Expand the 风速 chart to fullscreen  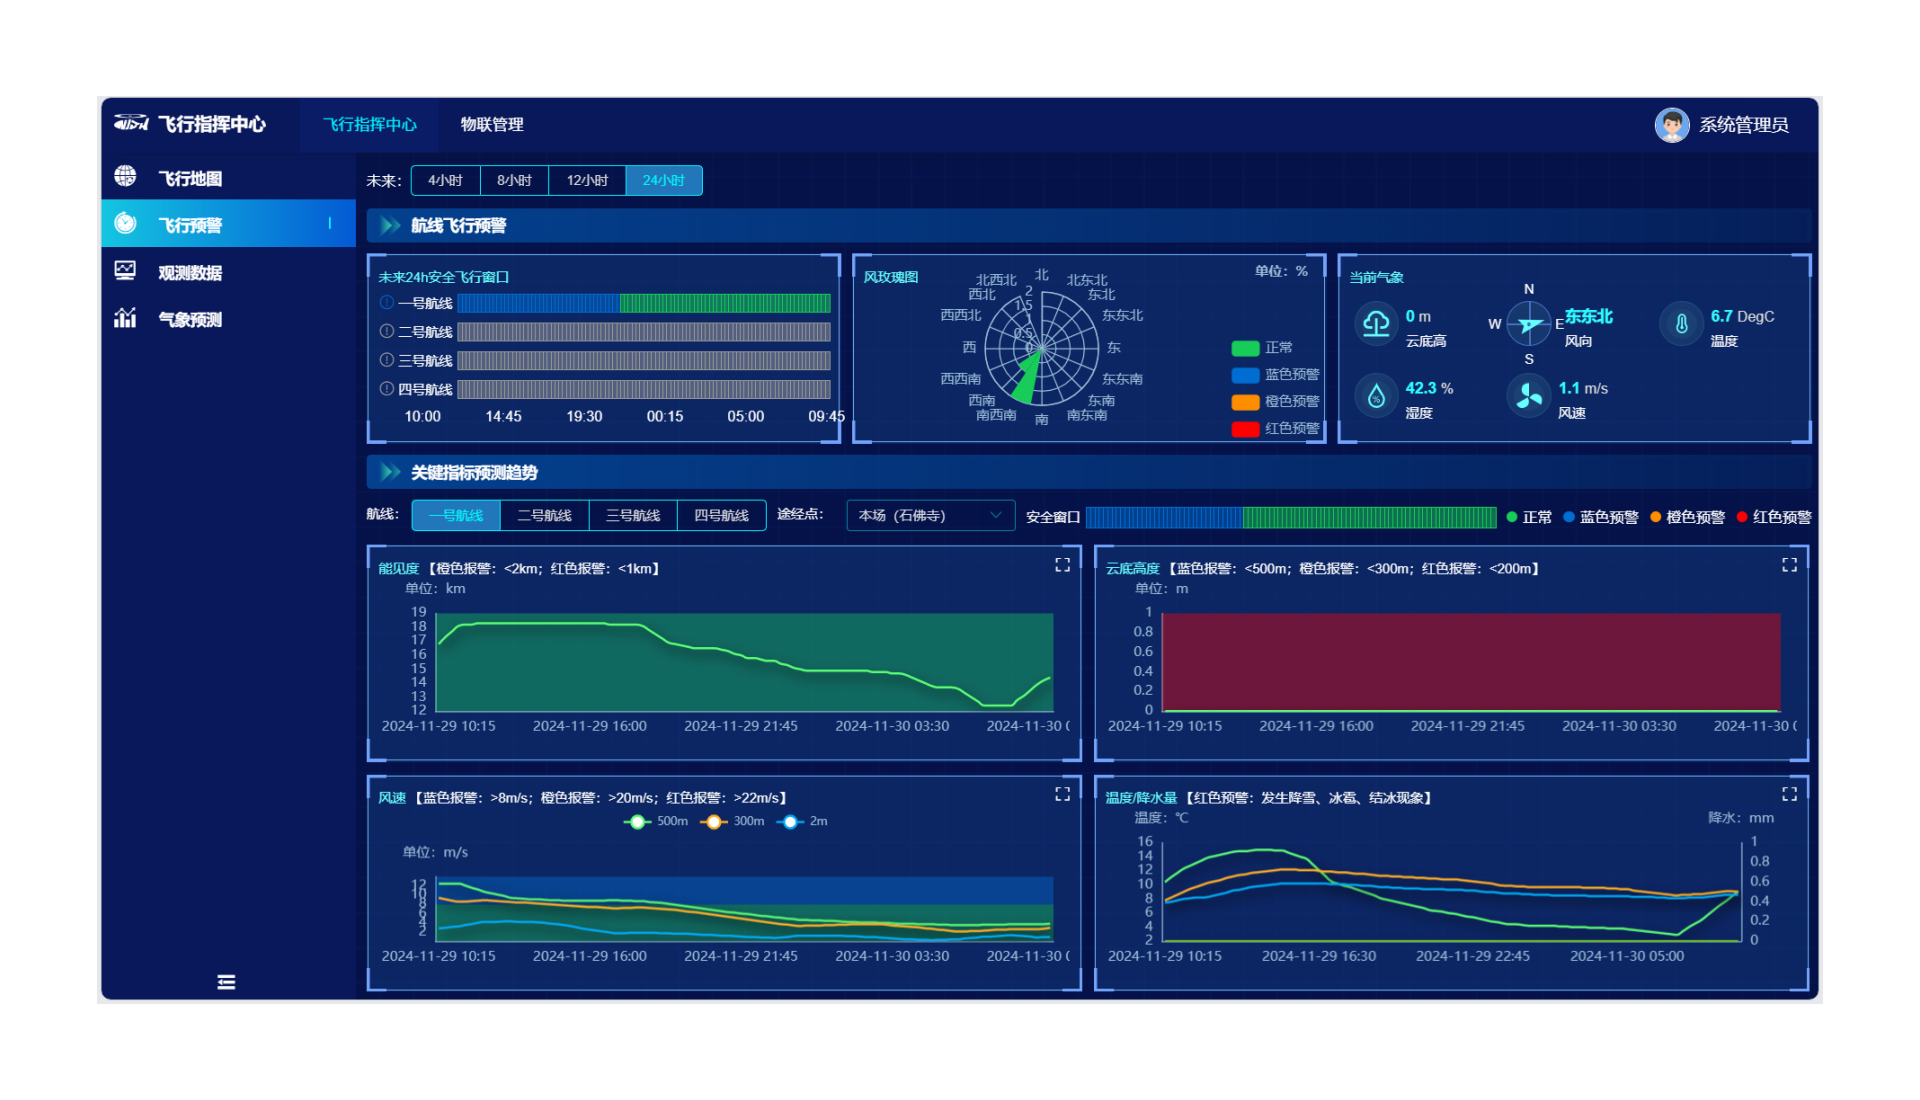(1062, 794)
